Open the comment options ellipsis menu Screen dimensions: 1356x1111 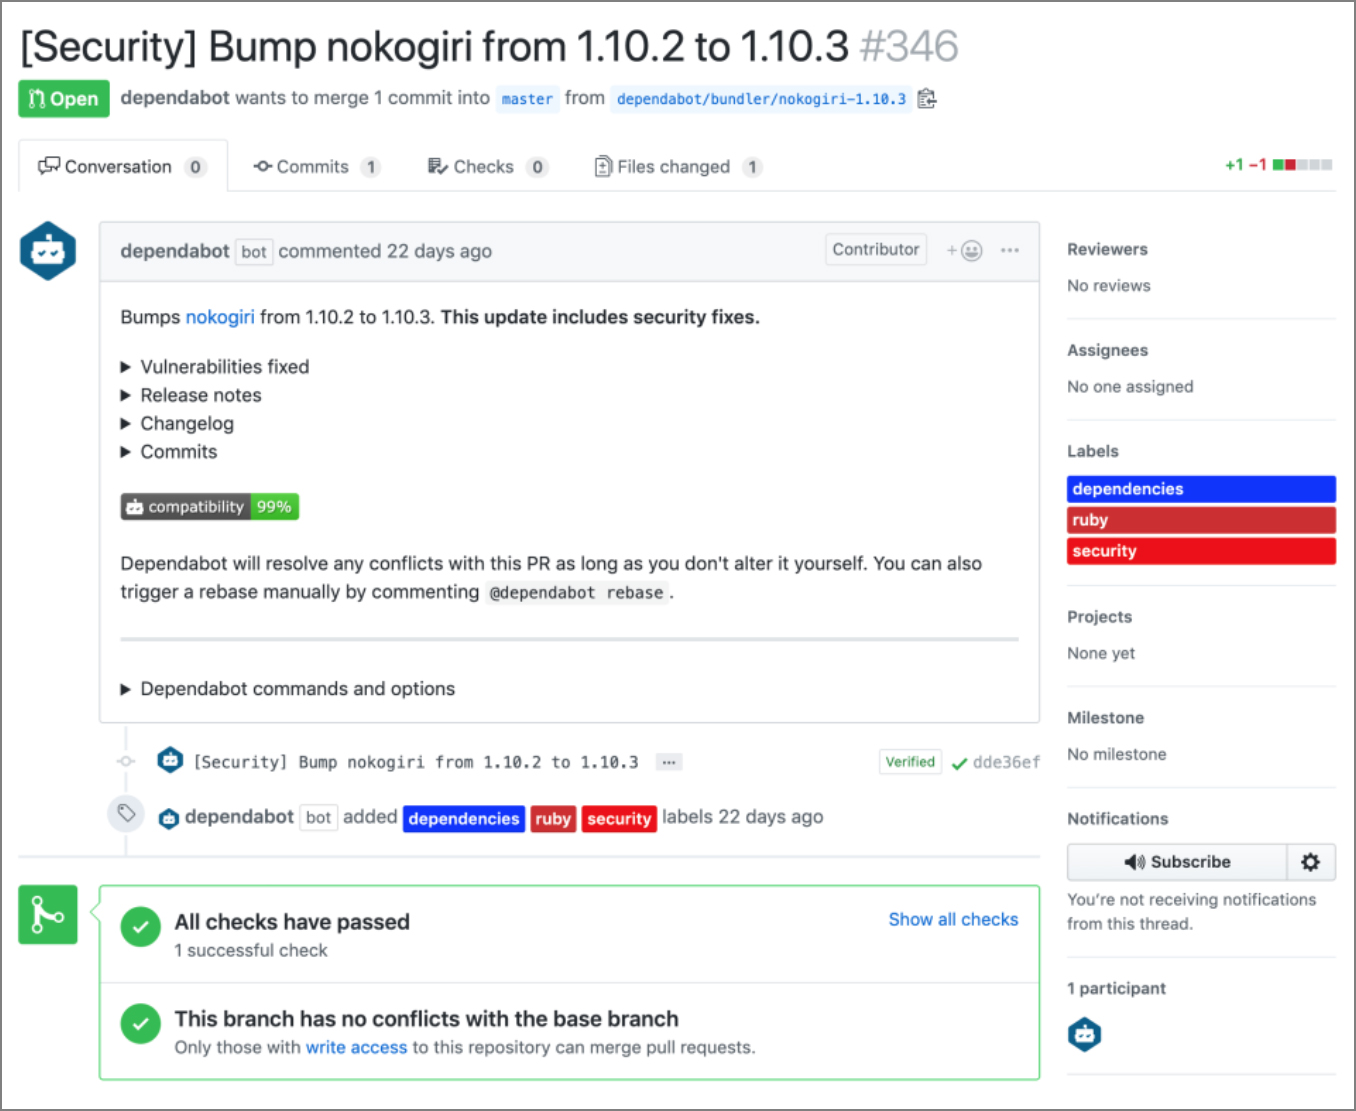tap(1010, 250)
